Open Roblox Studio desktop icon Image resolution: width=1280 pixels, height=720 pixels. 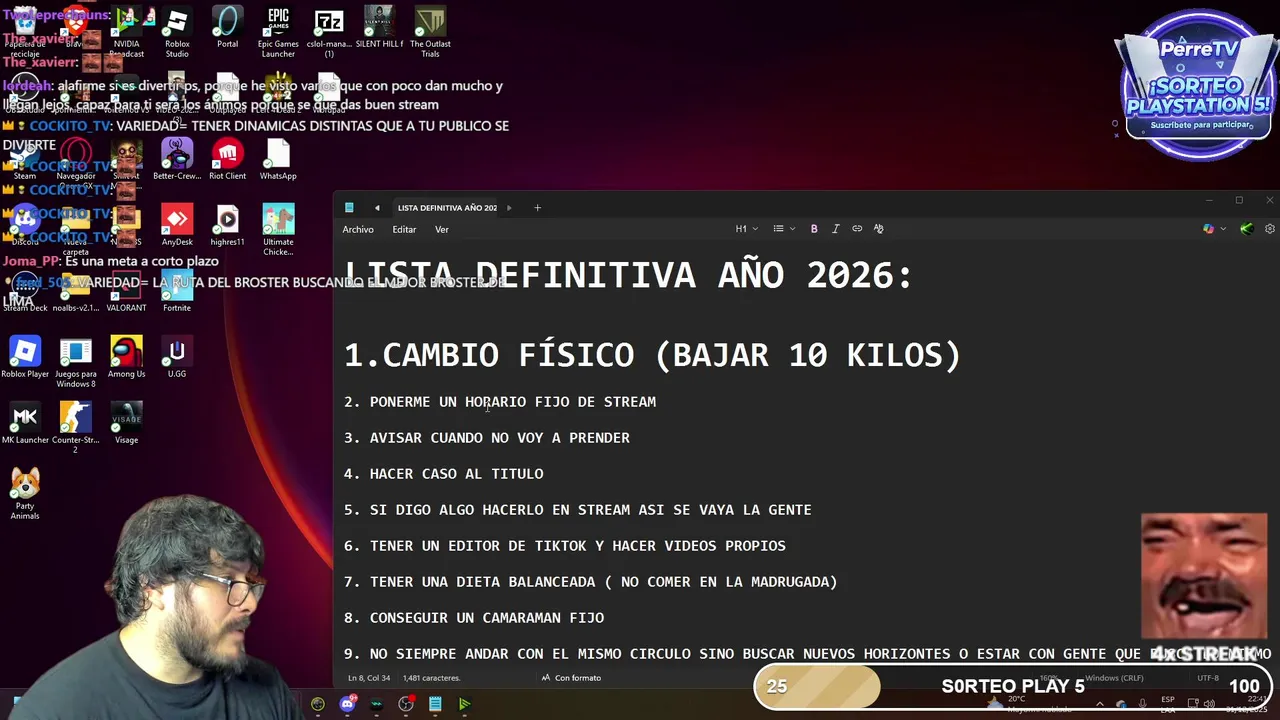point(177,33)
